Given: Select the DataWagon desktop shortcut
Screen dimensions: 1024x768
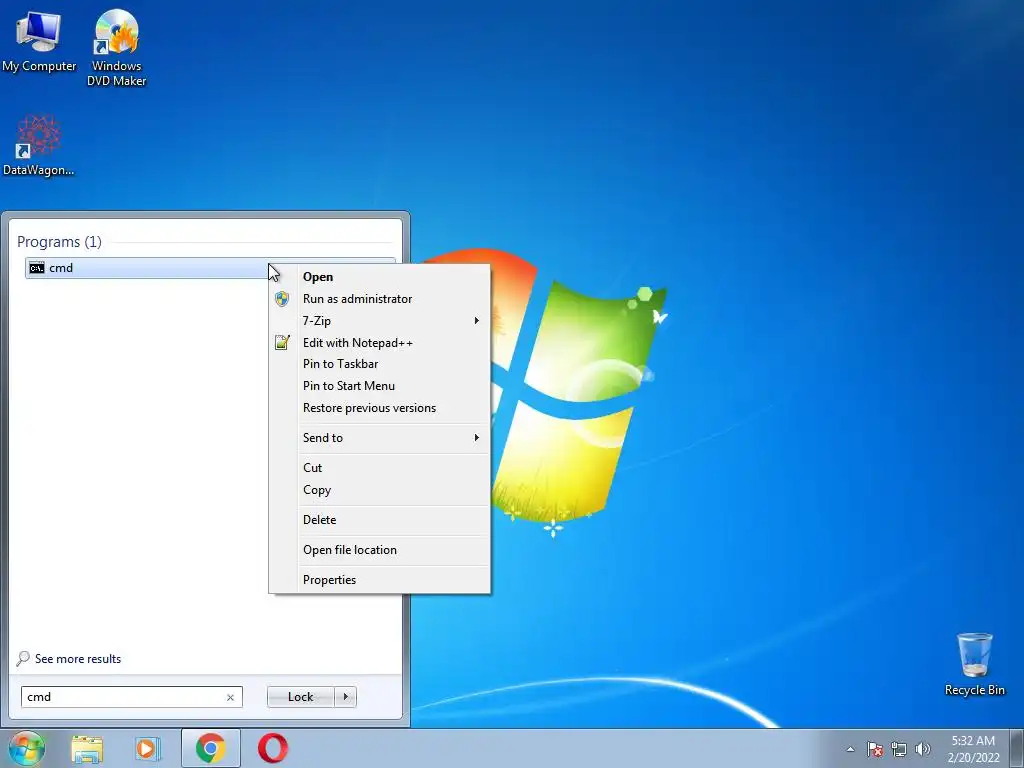Looking at the screenshot, I should click(39, 146).
